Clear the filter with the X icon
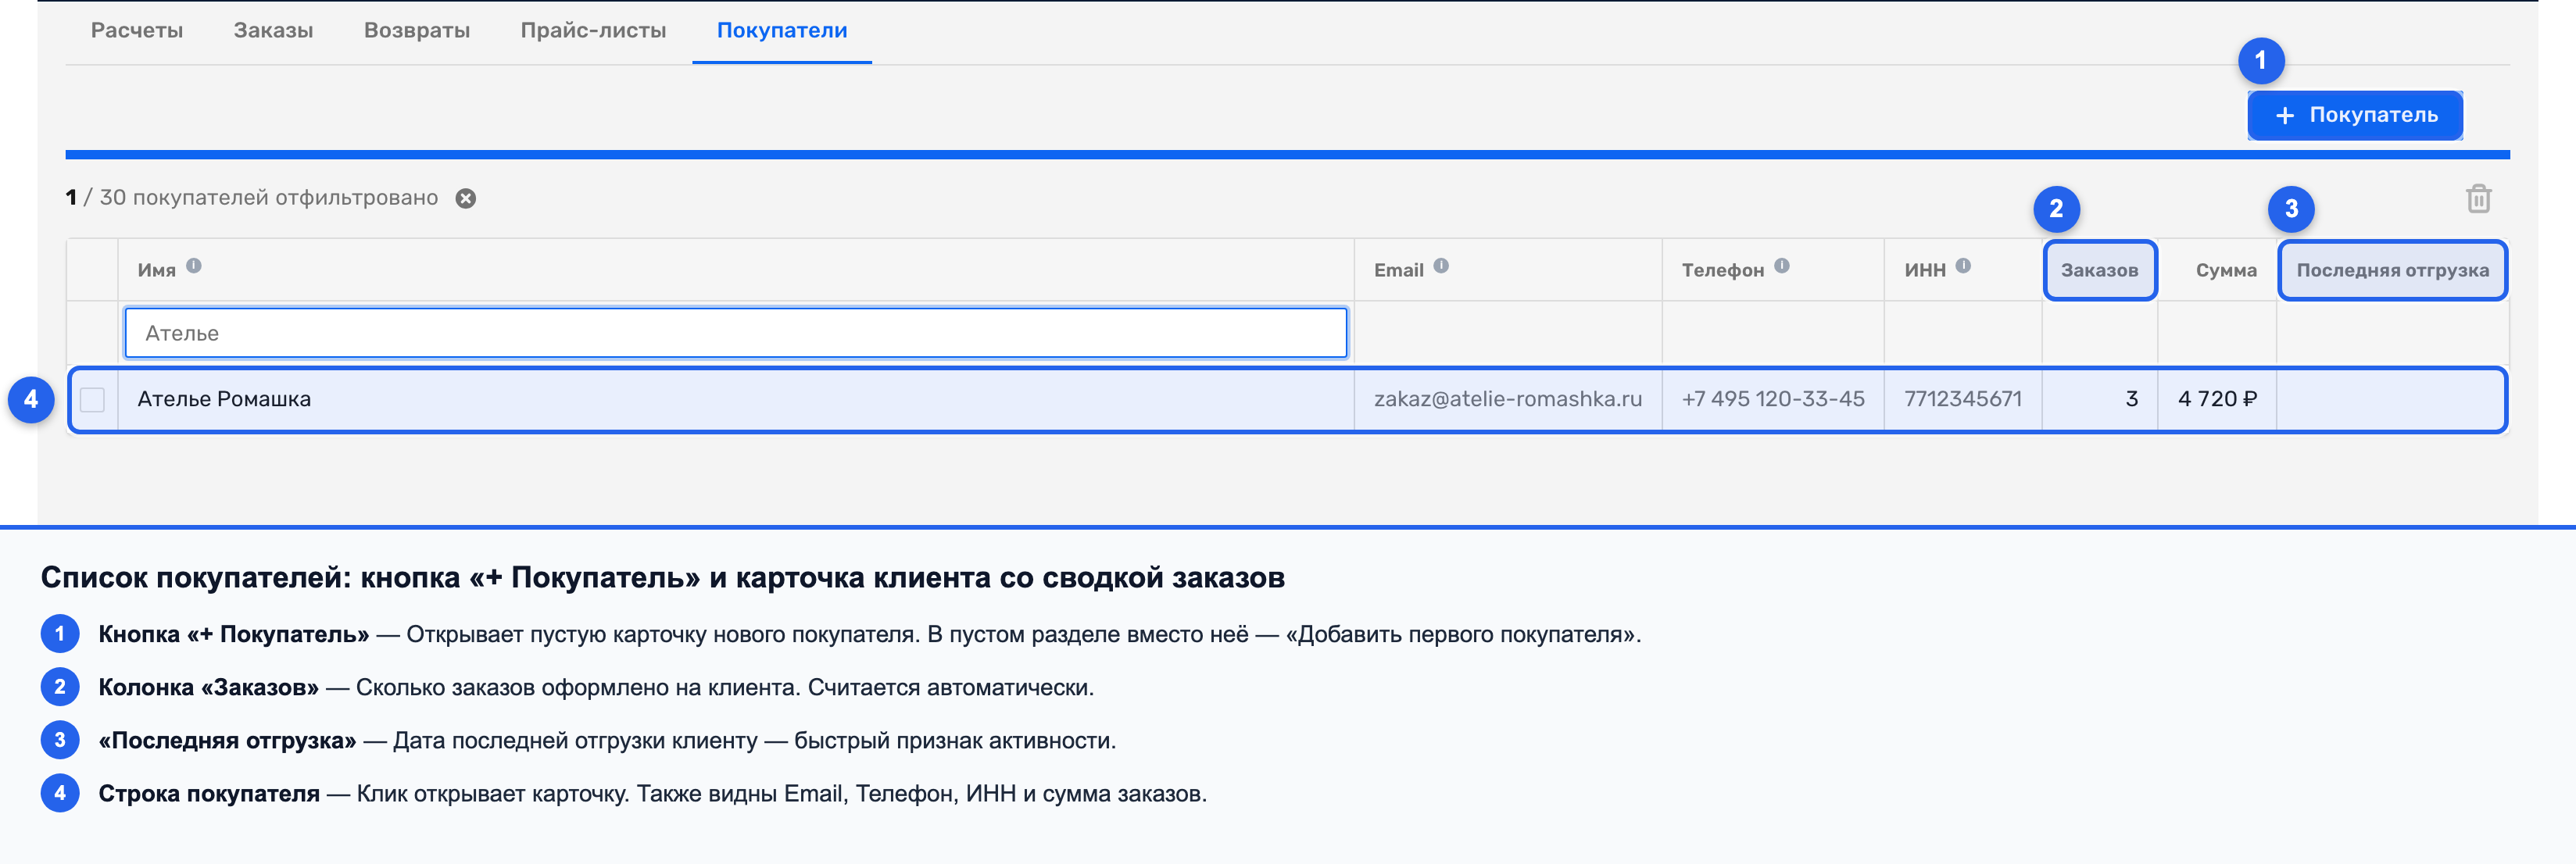The width and height of the screenshot is (2576, 864). pyautogui.click(x=466, y=198)
